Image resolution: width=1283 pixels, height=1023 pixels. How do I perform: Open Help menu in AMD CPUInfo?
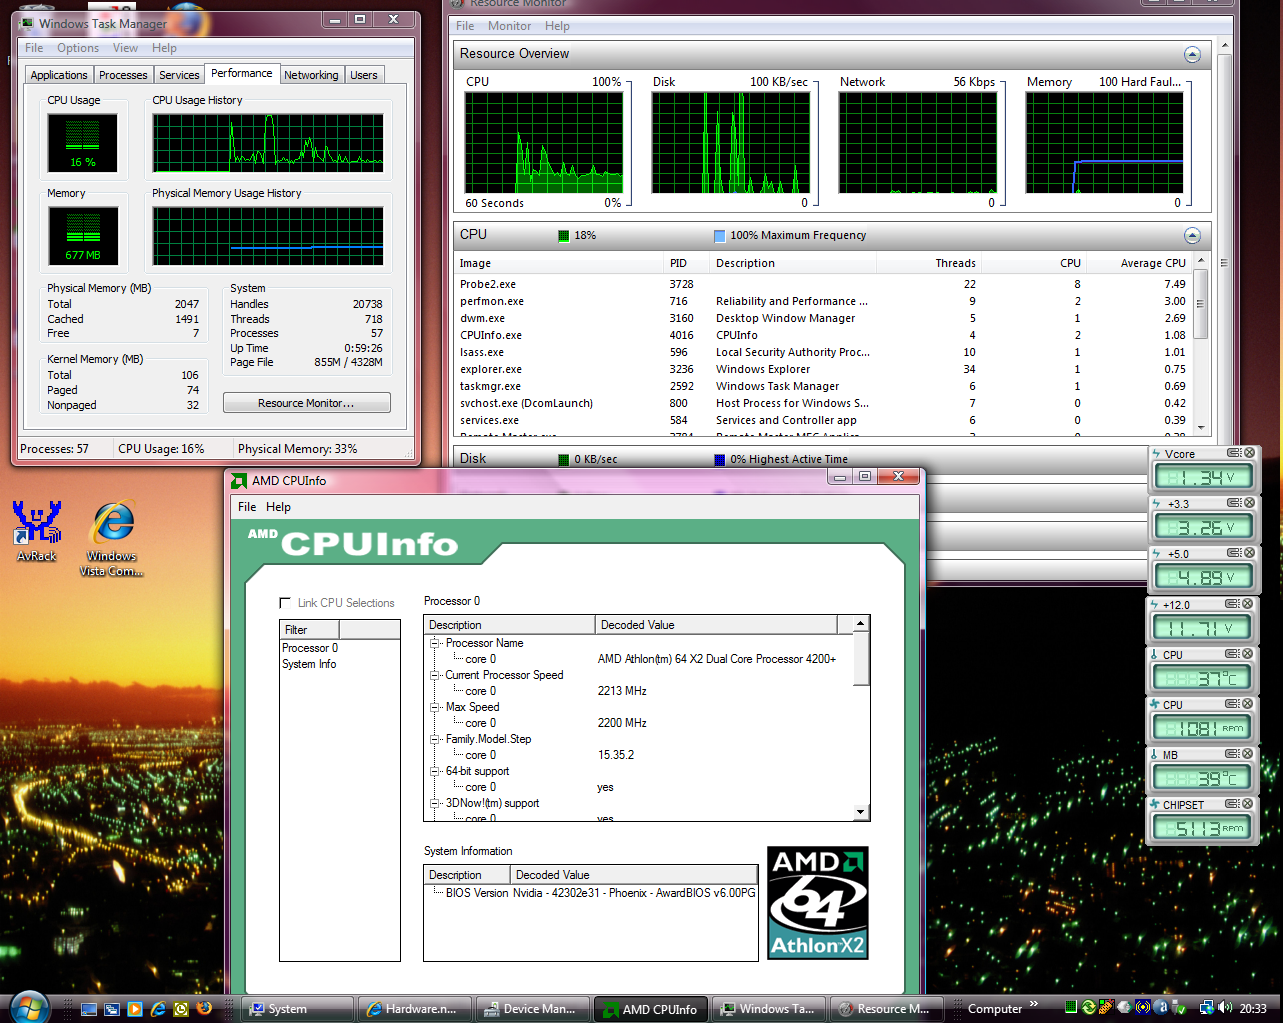click(278, 507)
